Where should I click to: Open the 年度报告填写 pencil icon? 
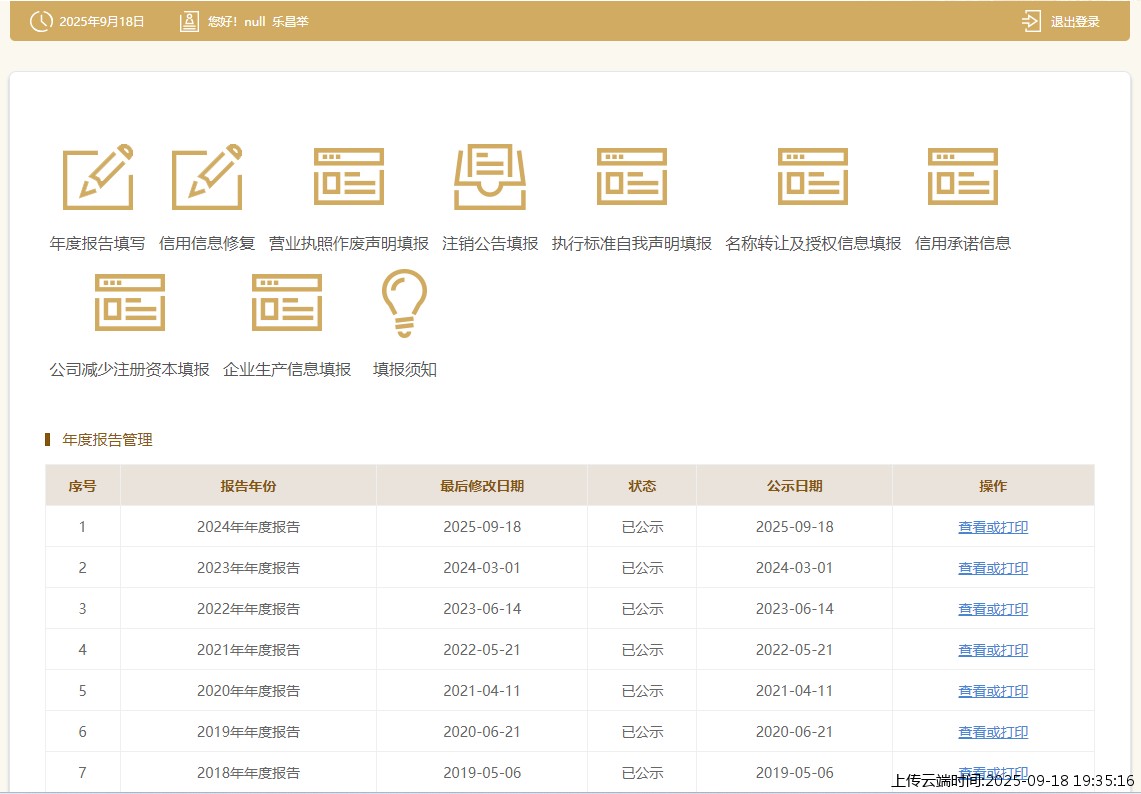pos(98,177)
